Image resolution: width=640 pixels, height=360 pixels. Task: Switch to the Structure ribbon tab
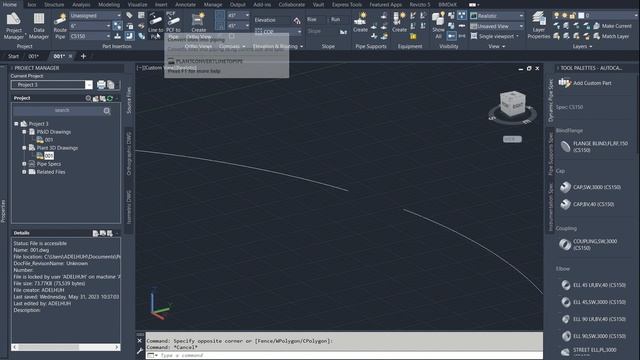pyautogui.click(x=54, y=4)
